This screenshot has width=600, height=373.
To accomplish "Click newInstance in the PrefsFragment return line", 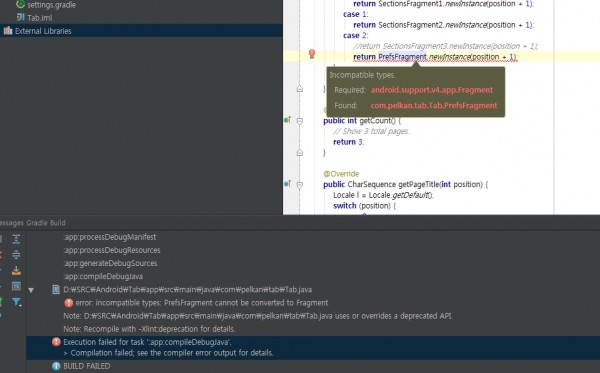I will 450,57.
